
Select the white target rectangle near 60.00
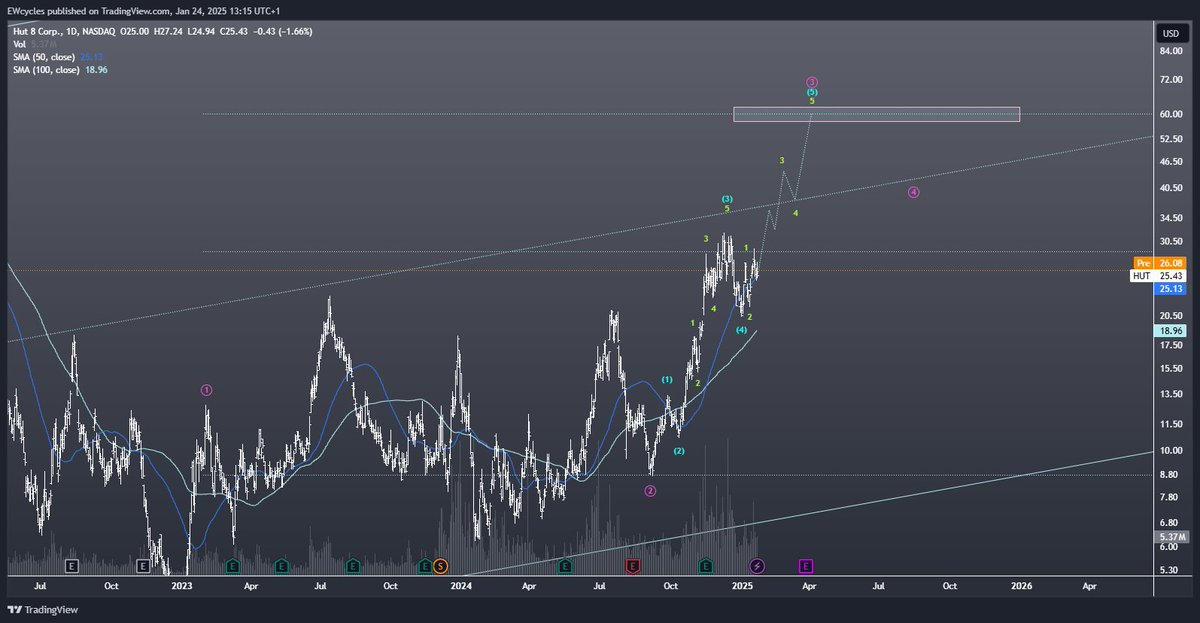click(x=876, y=114)
